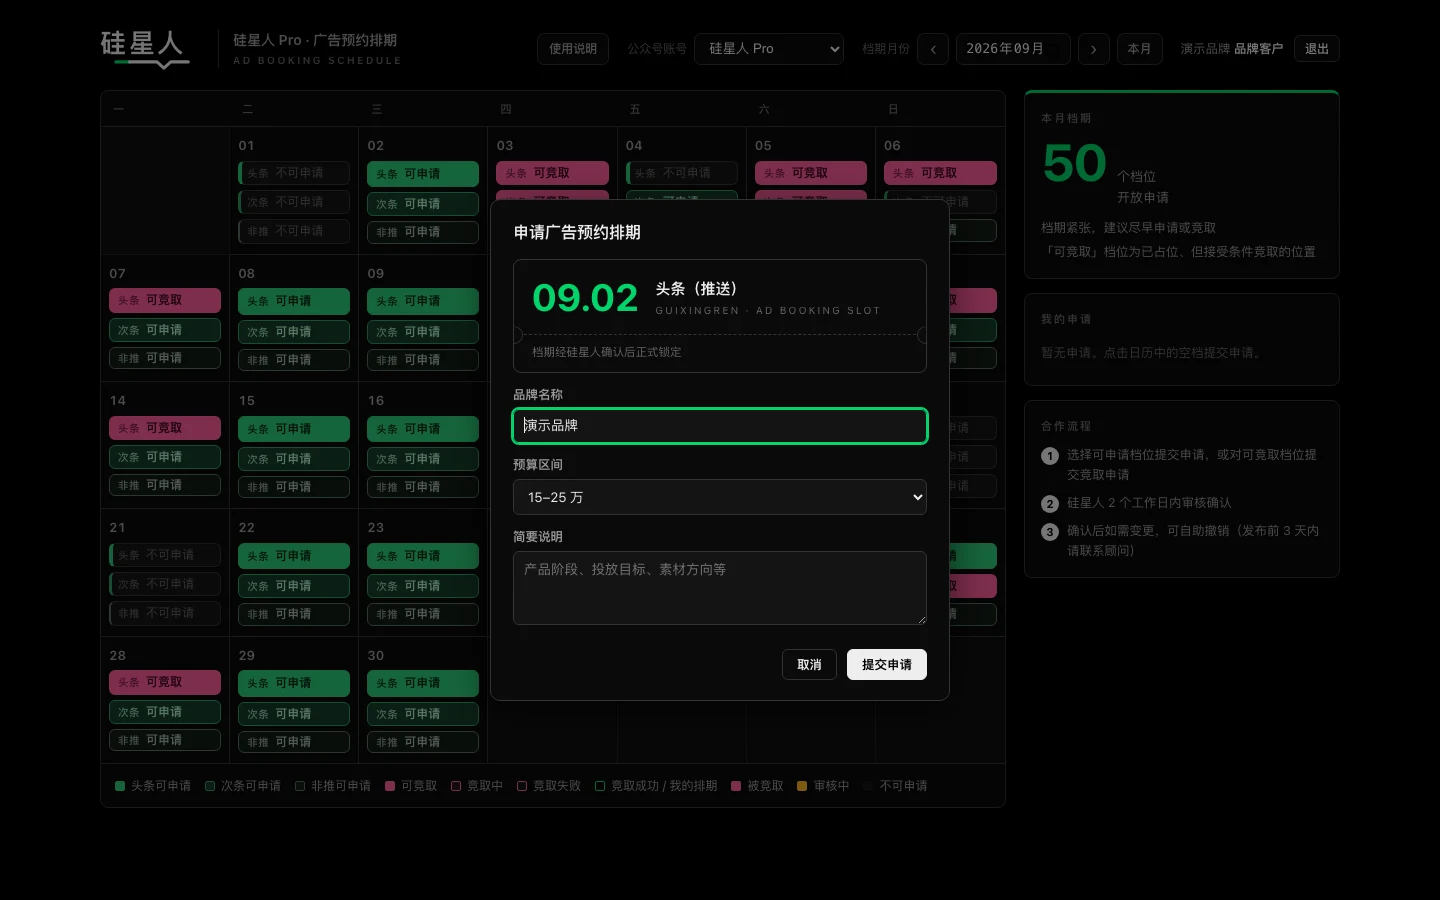This screenshot has width=1440, height=900.
Task: Open the 公众号账号 dropdown showing 硅星人 Pro
Action: [x=769, y=49]
